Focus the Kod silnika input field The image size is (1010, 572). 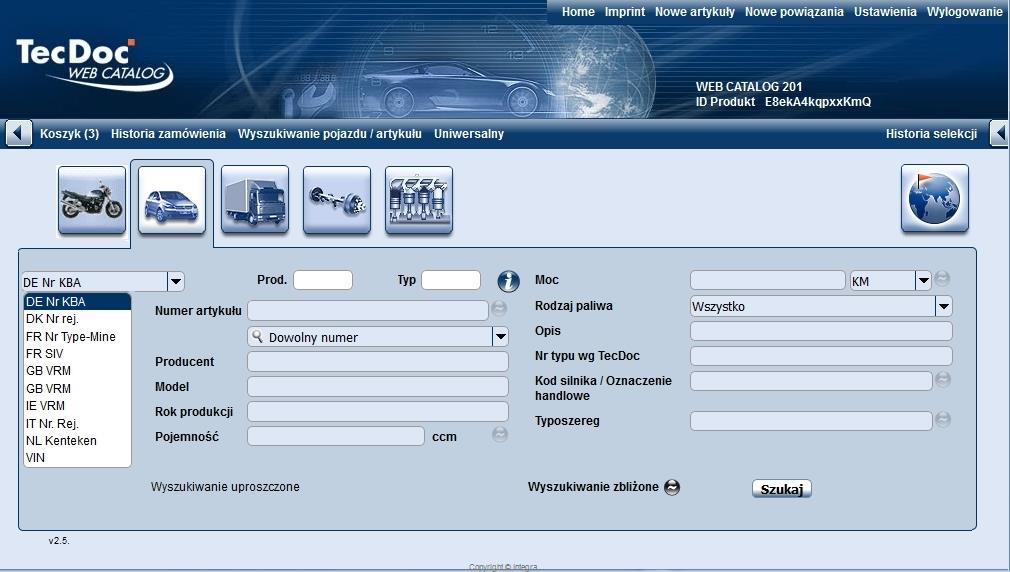pyautogui.click(x=811, y=381)
